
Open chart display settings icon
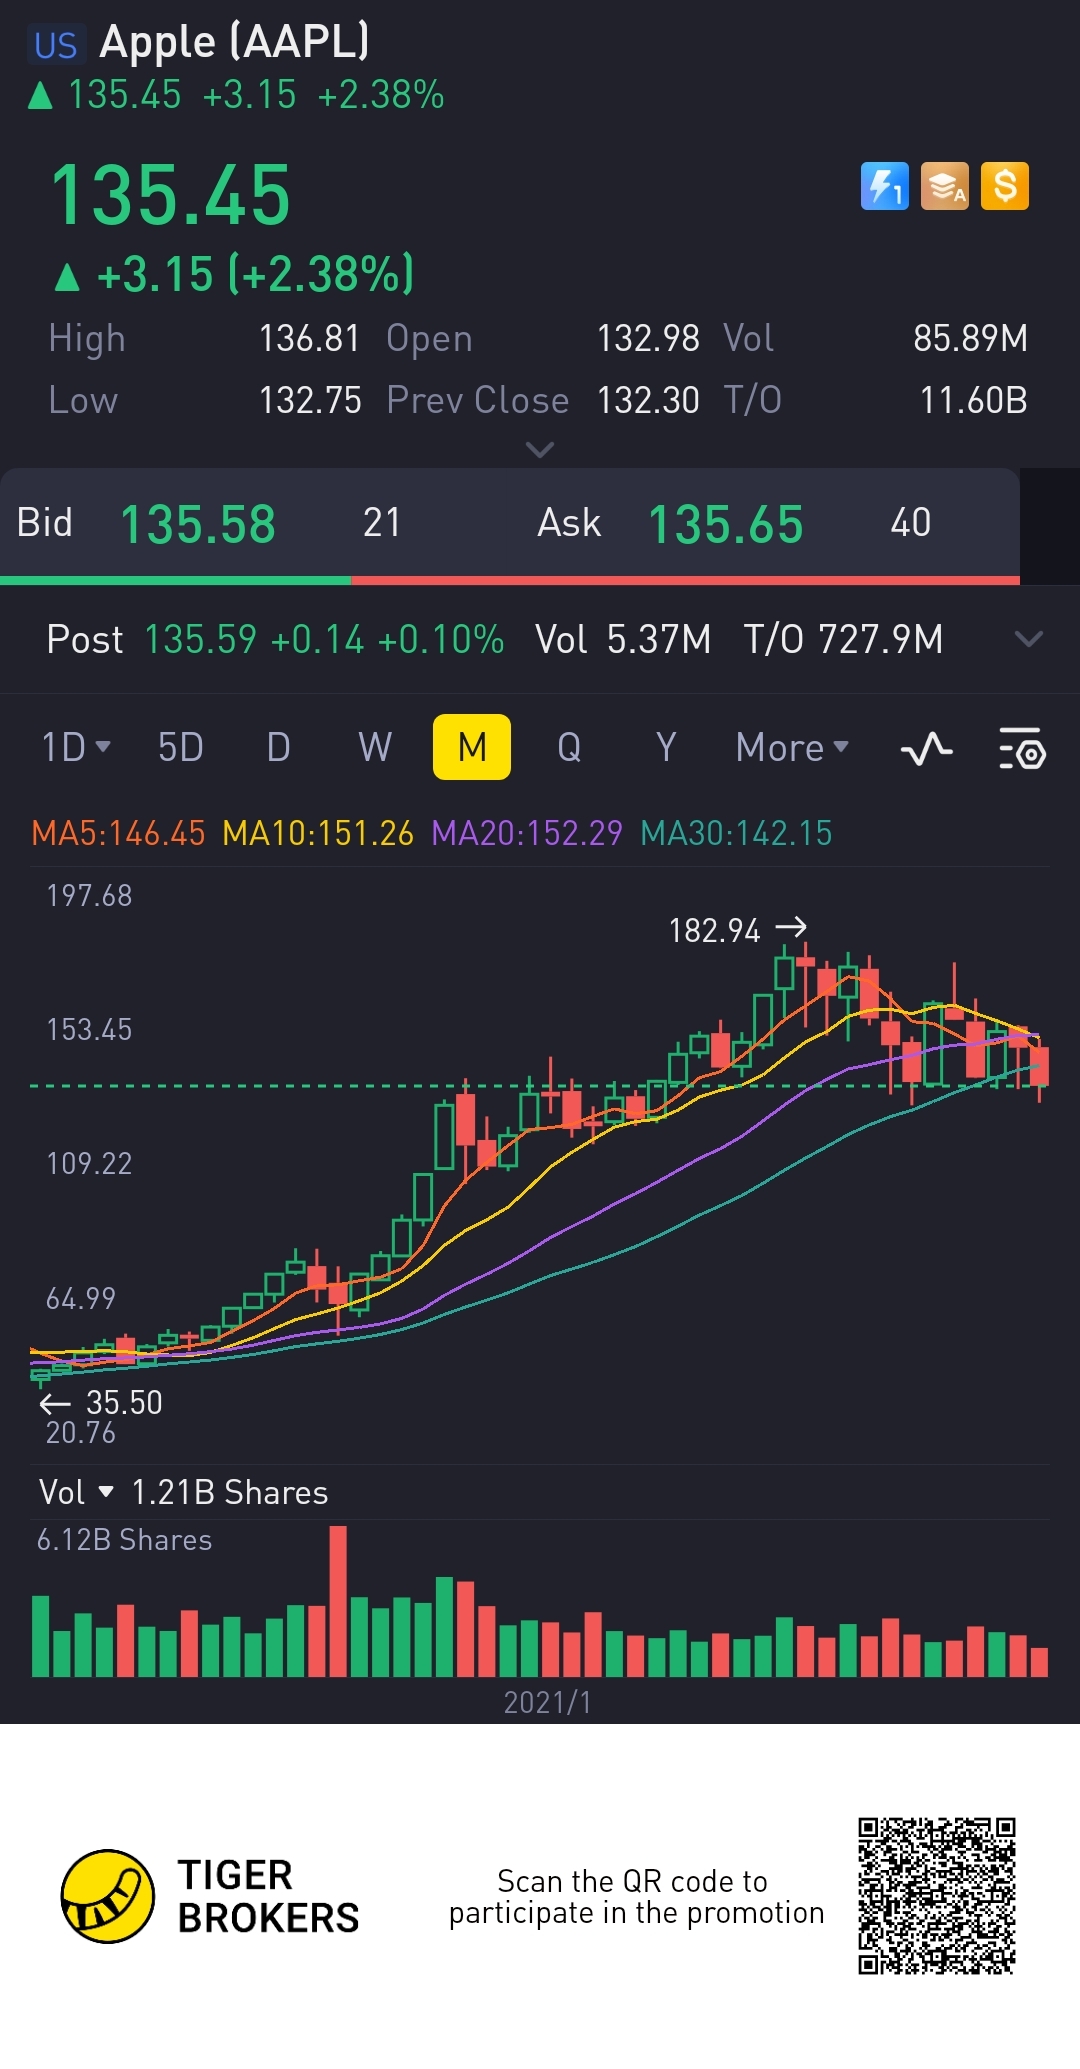click(x=1022, y=748)
